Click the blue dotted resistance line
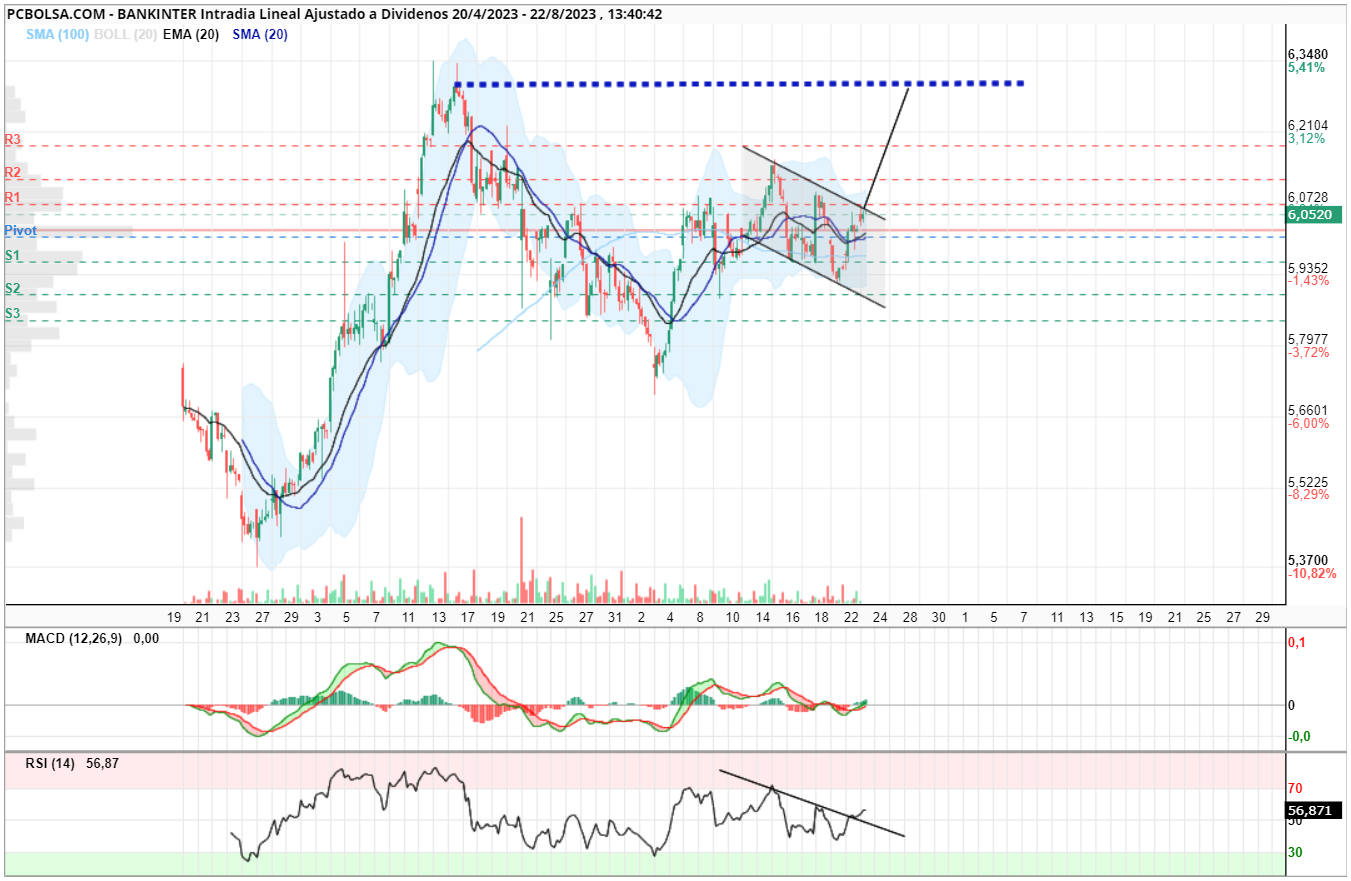The image size is (1351, 881). 739,83
